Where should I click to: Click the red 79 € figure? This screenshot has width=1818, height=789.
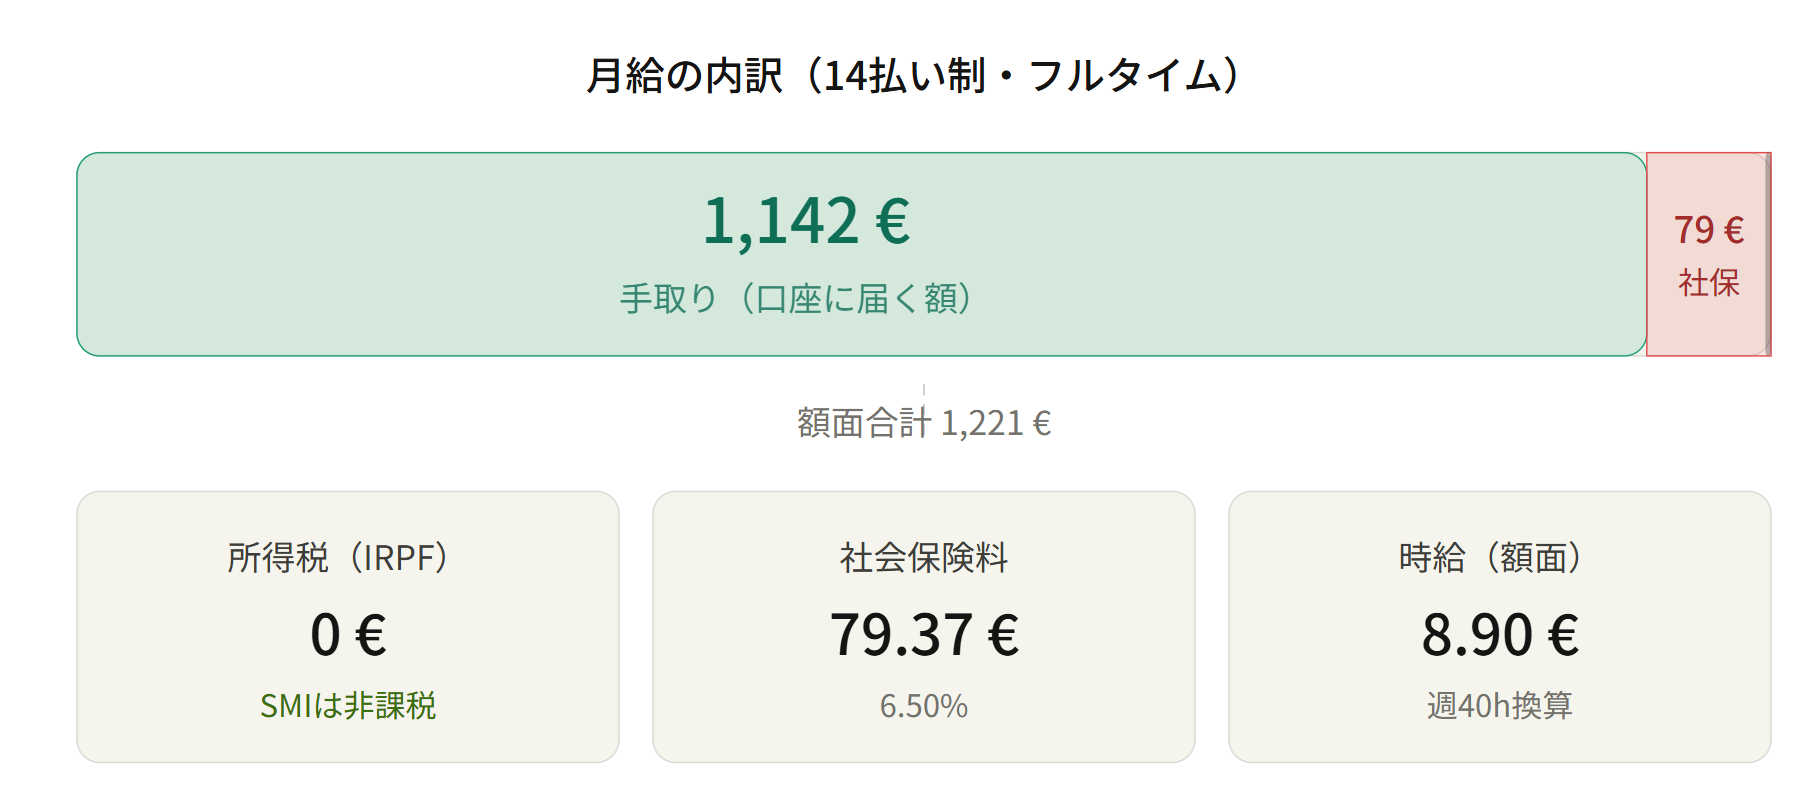[1708, 230]
